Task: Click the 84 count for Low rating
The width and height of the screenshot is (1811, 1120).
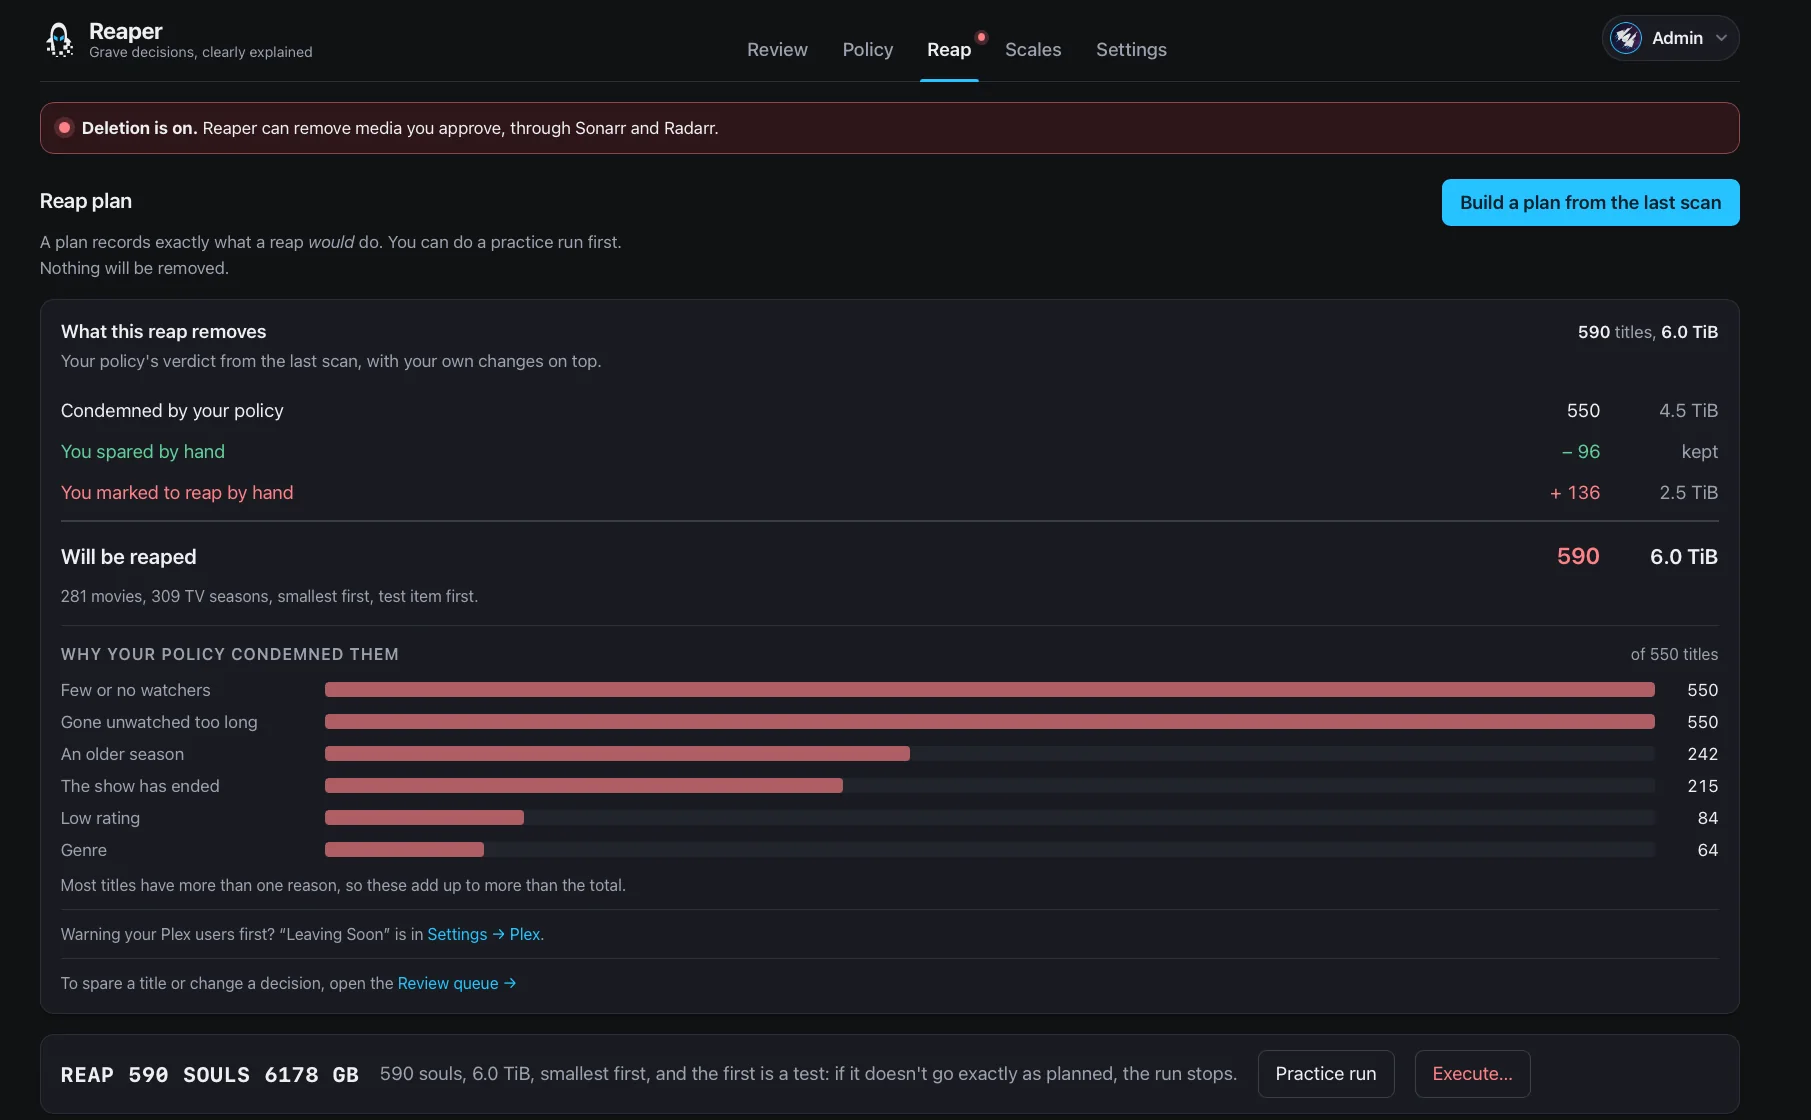Action: click(1708, 818)
